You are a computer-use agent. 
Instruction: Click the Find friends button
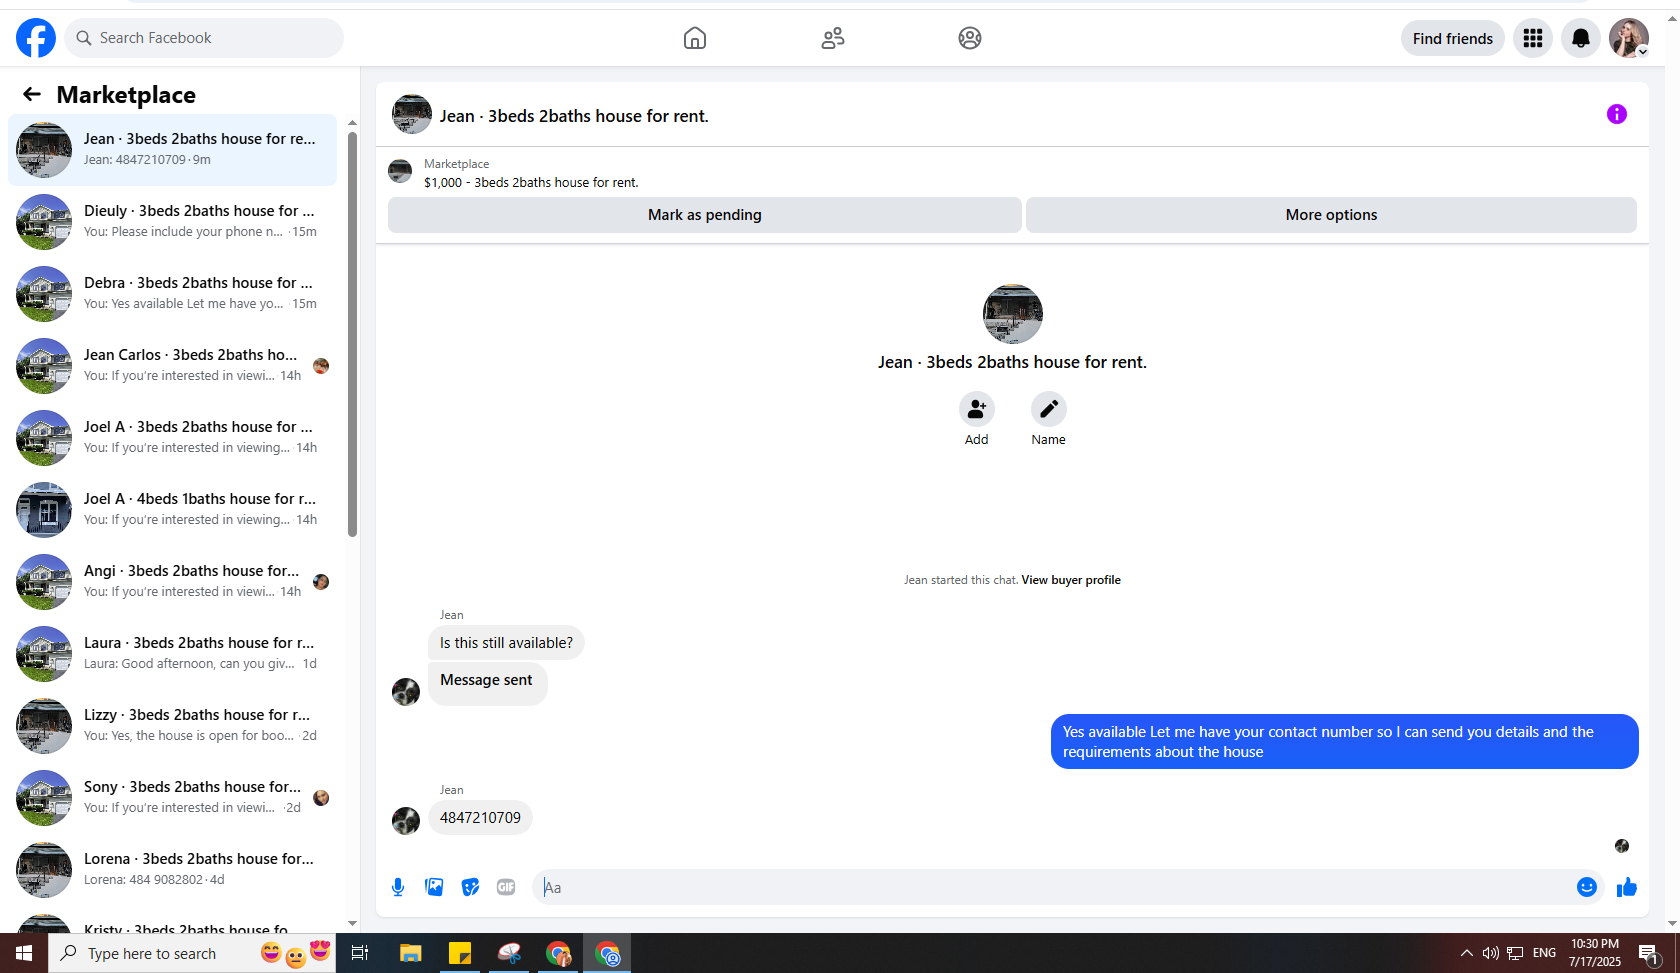click(1453, 38)
